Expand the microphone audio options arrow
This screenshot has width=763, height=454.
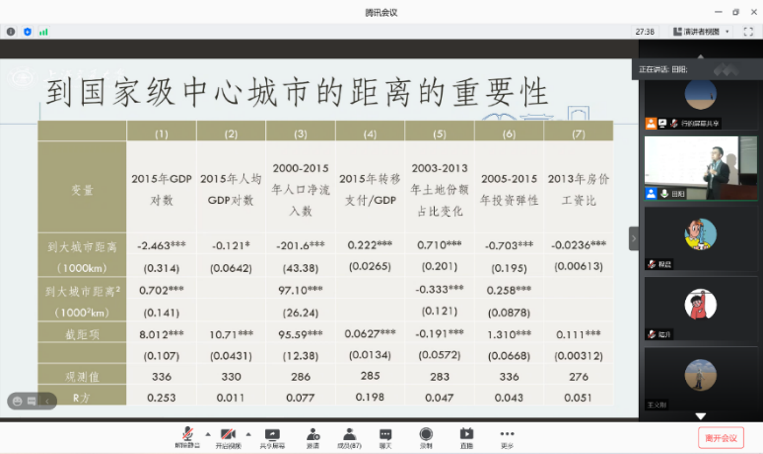coord(207,433)
